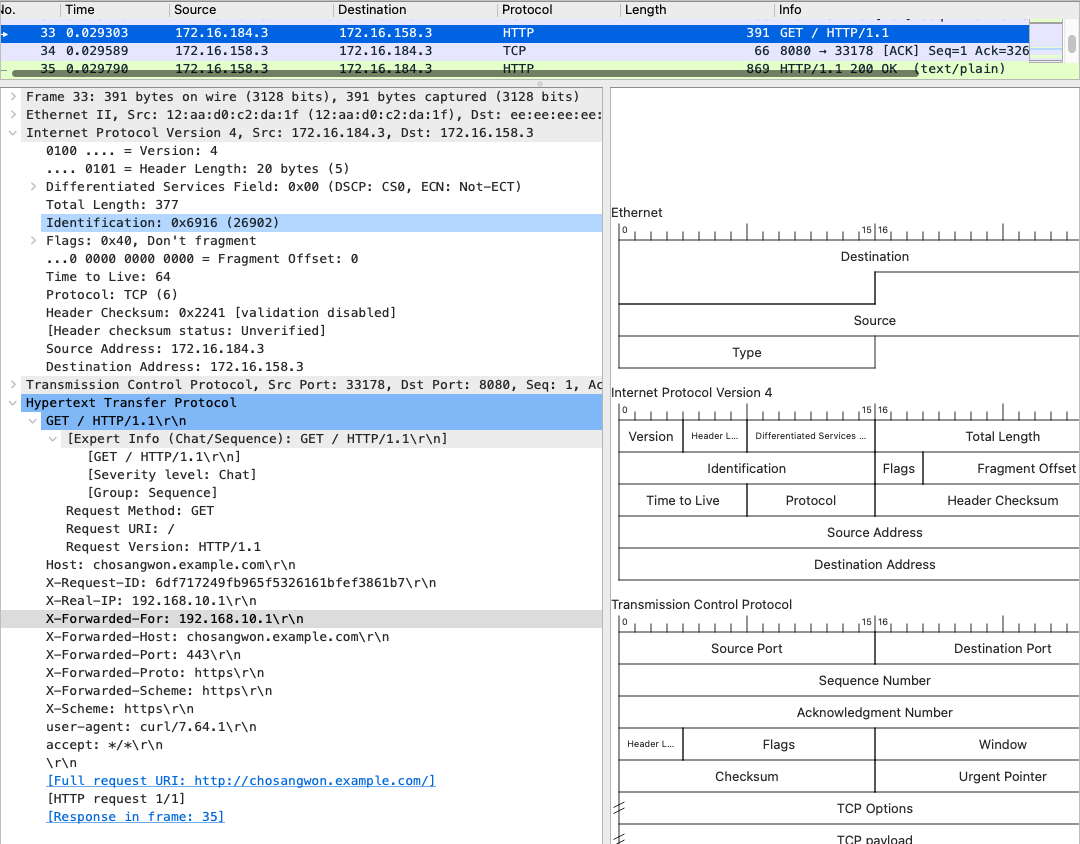This screenshot has width=1080, height=844.
Task: Click Time to Live box in diagram
Action: [x=683, y=500]
